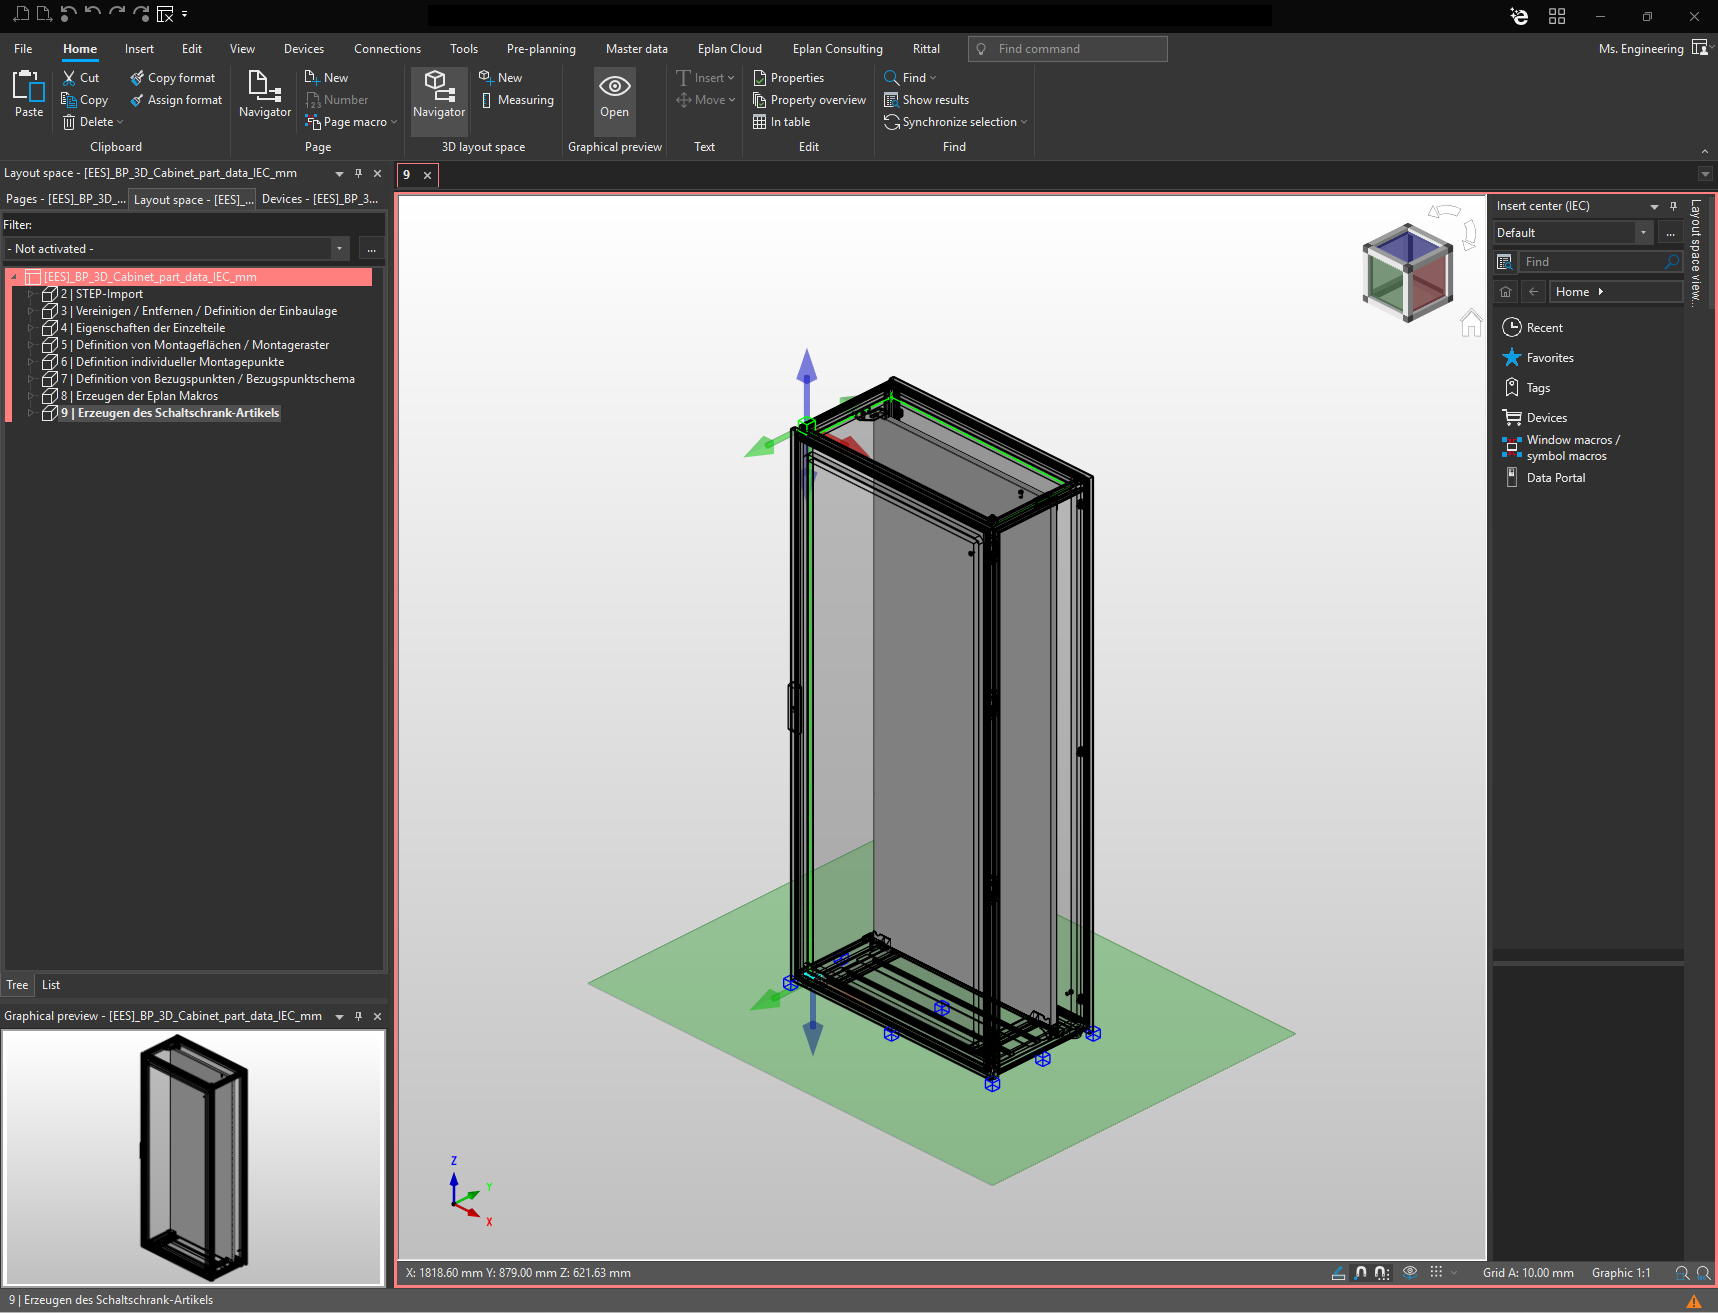Toggle snap to grid magnet
The width and height of the screenshot is (1718, 1313).
pos(1382,1273)
